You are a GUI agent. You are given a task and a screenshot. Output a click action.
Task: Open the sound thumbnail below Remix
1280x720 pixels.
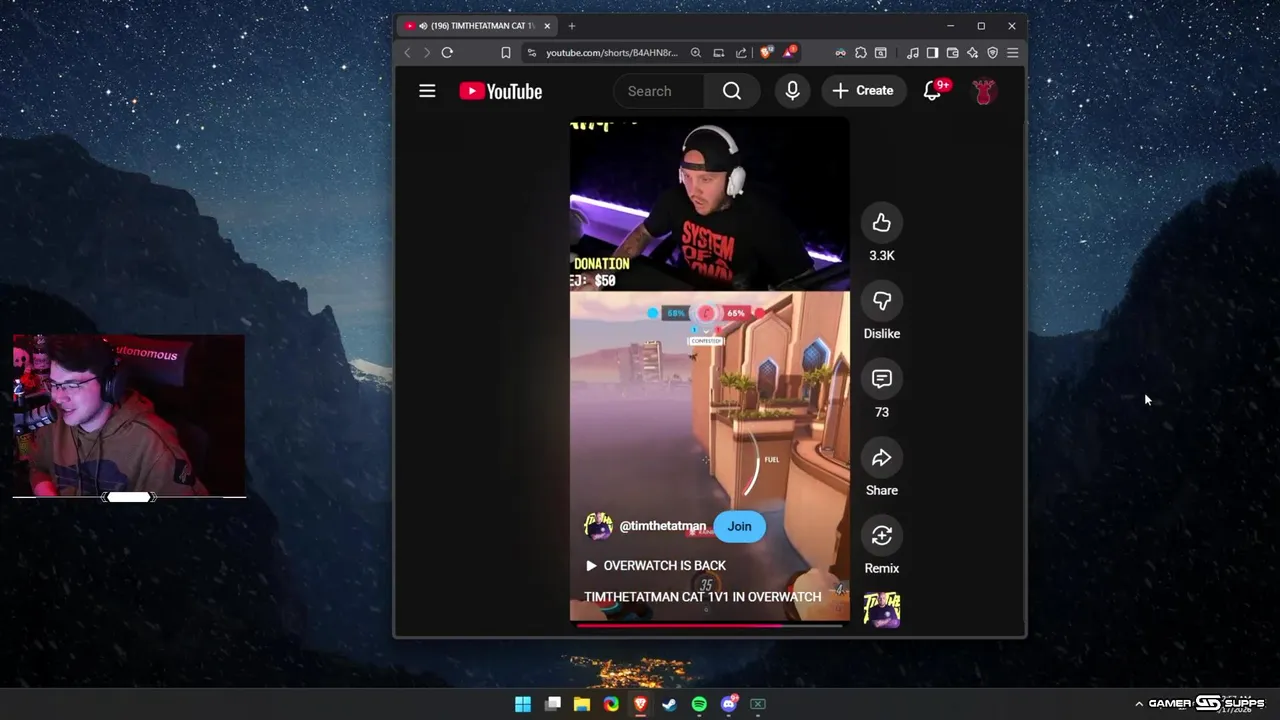tap(882, 609)
